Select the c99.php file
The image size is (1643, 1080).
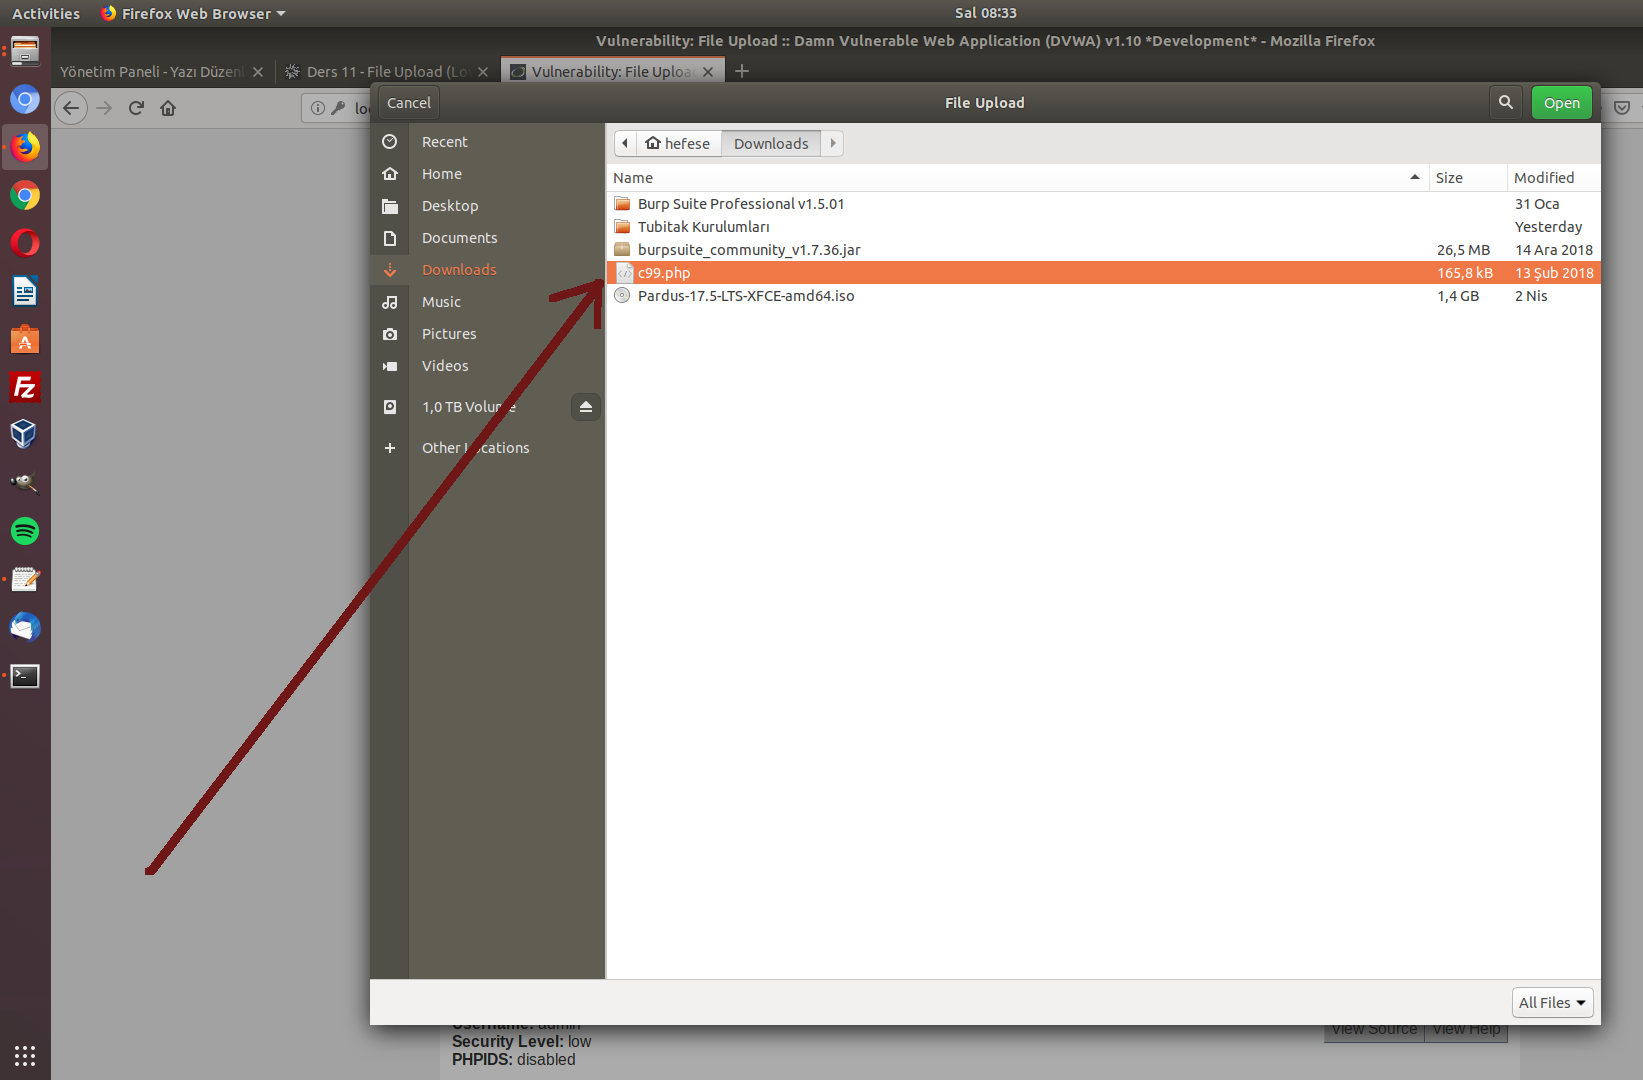[x=1103, y=273]
